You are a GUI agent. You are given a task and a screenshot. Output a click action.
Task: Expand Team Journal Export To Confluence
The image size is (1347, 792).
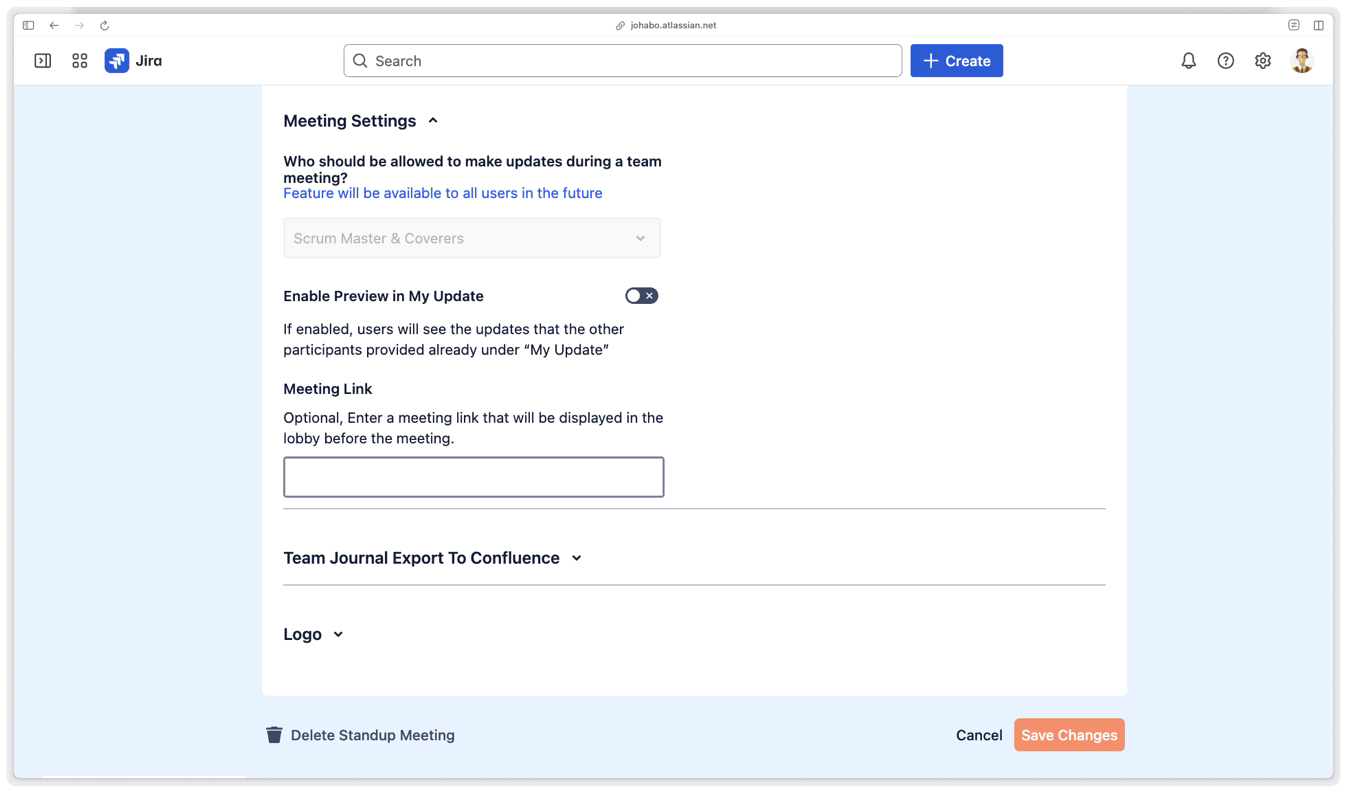(576, 558)
